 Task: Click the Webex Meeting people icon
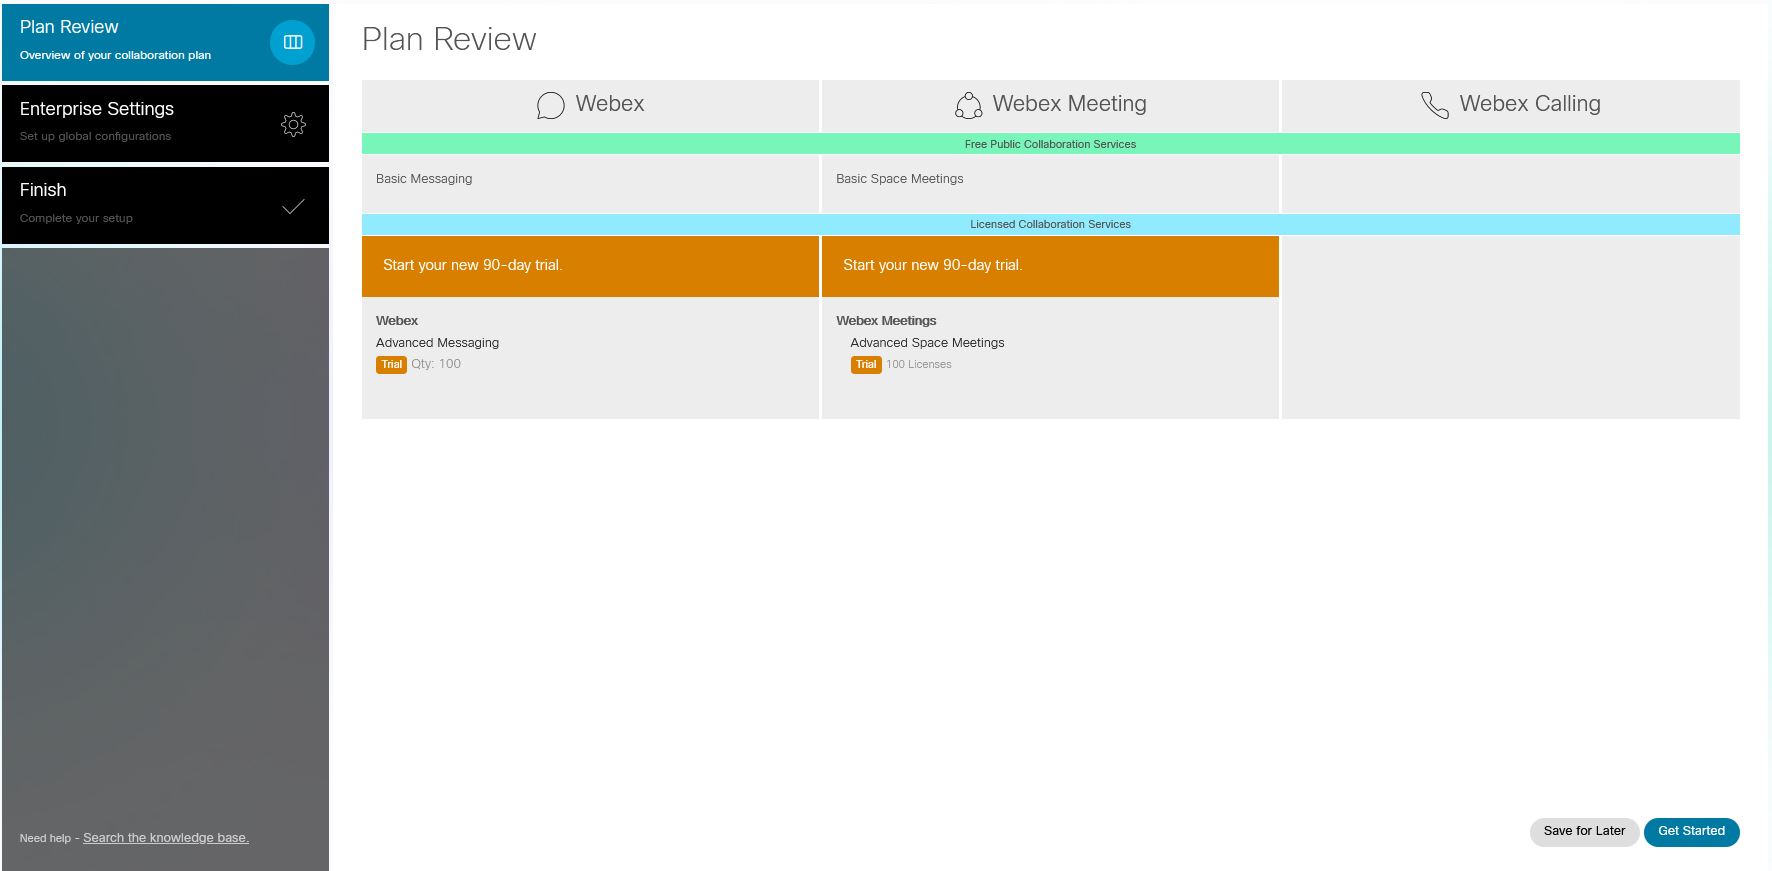click(968, 105)
